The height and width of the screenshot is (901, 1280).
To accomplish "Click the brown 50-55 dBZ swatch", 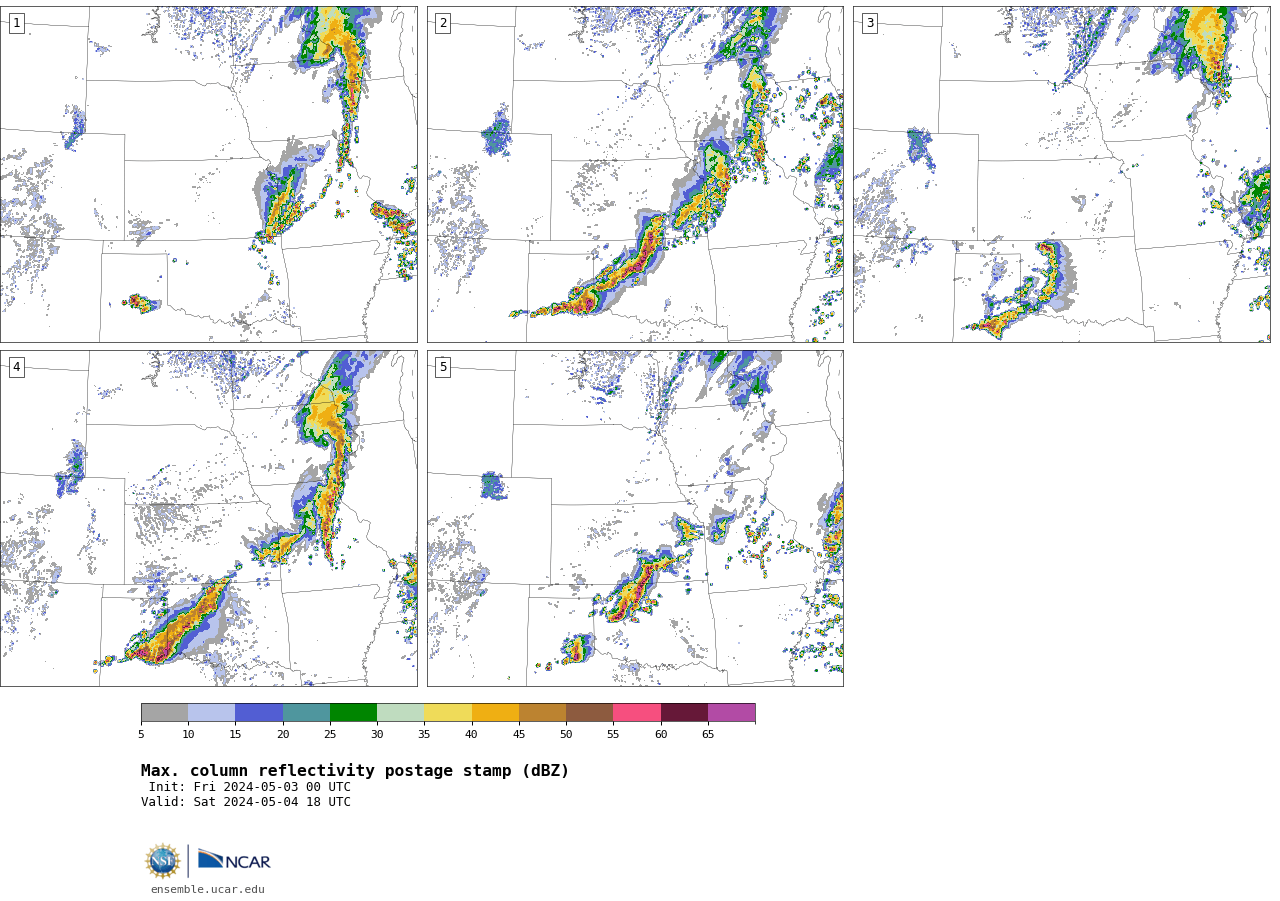I will click(589, 712).
